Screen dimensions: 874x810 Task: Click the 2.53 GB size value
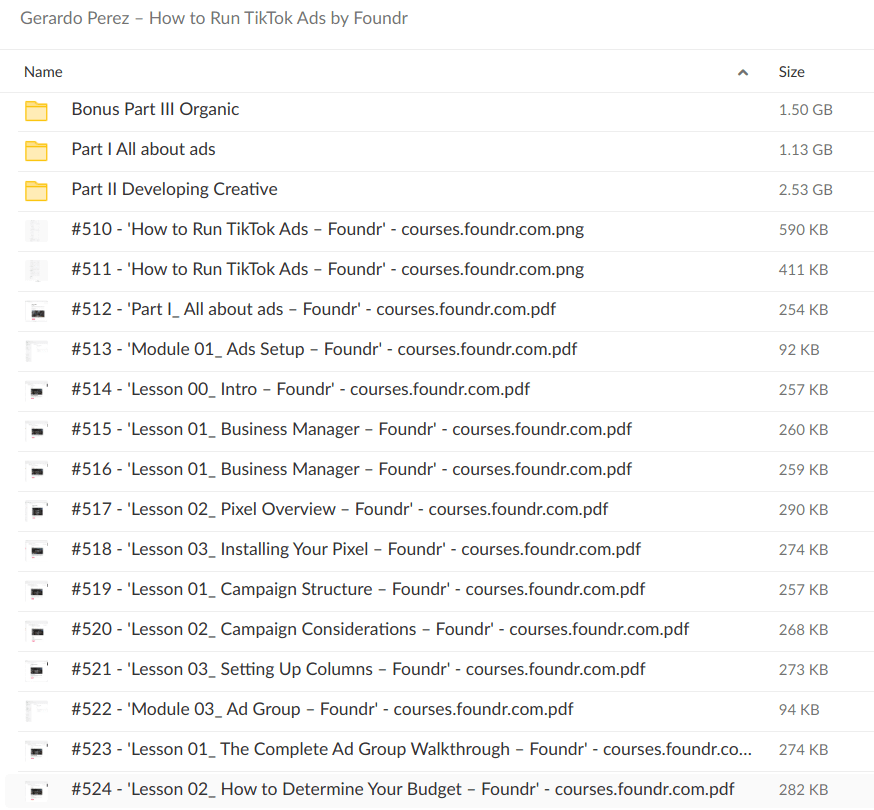tap(805, 190)
